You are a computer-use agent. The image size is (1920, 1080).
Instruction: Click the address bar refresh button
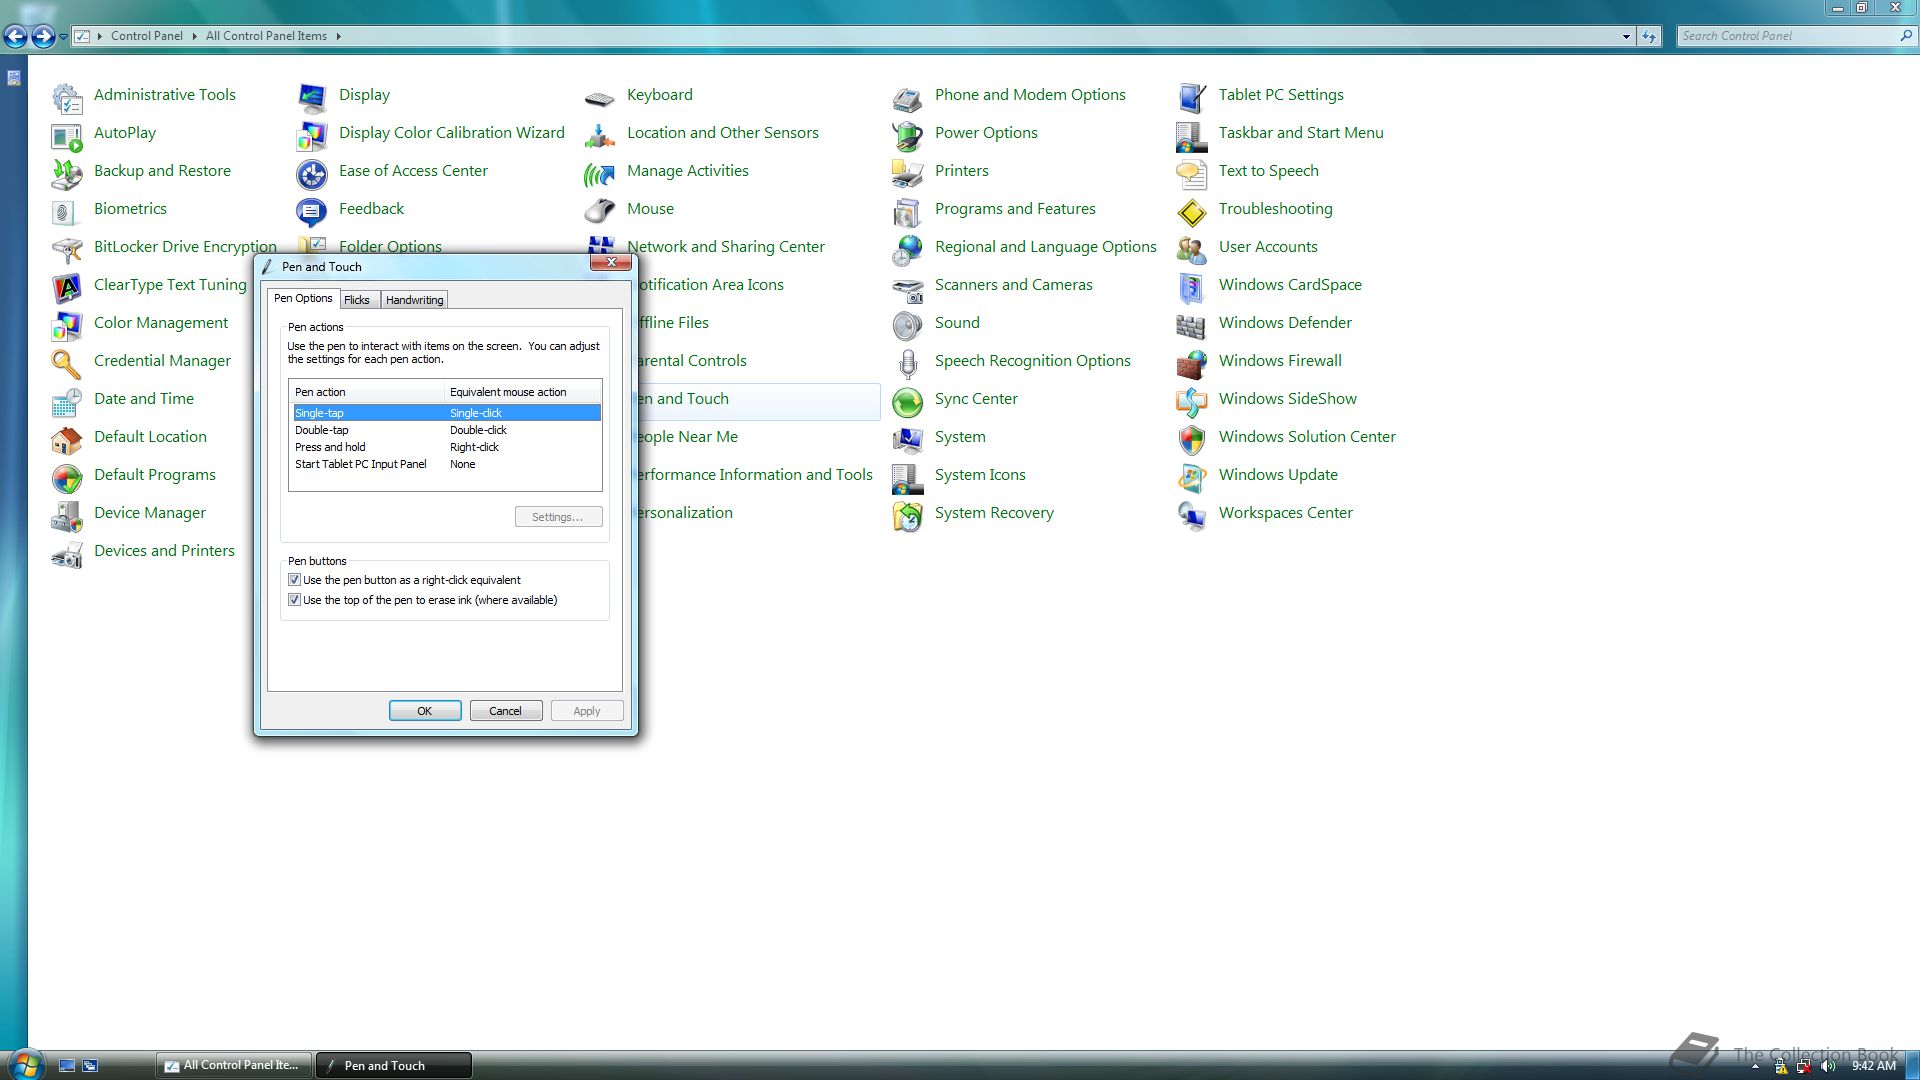click(x=1649, y=36)
